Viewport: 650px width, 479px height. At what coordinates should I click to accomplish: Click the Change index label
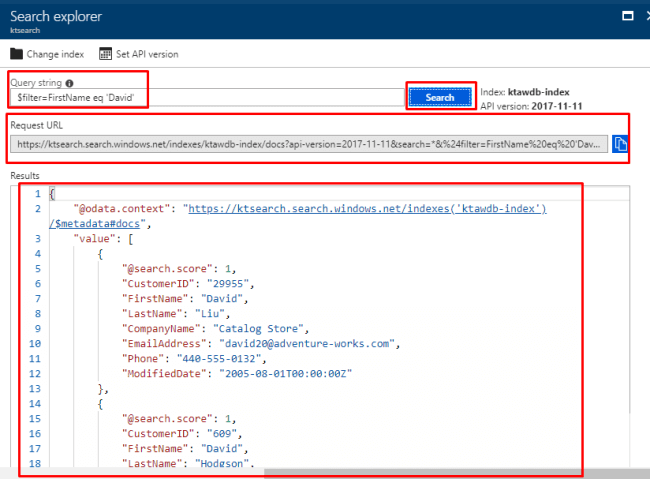[55, 54]
